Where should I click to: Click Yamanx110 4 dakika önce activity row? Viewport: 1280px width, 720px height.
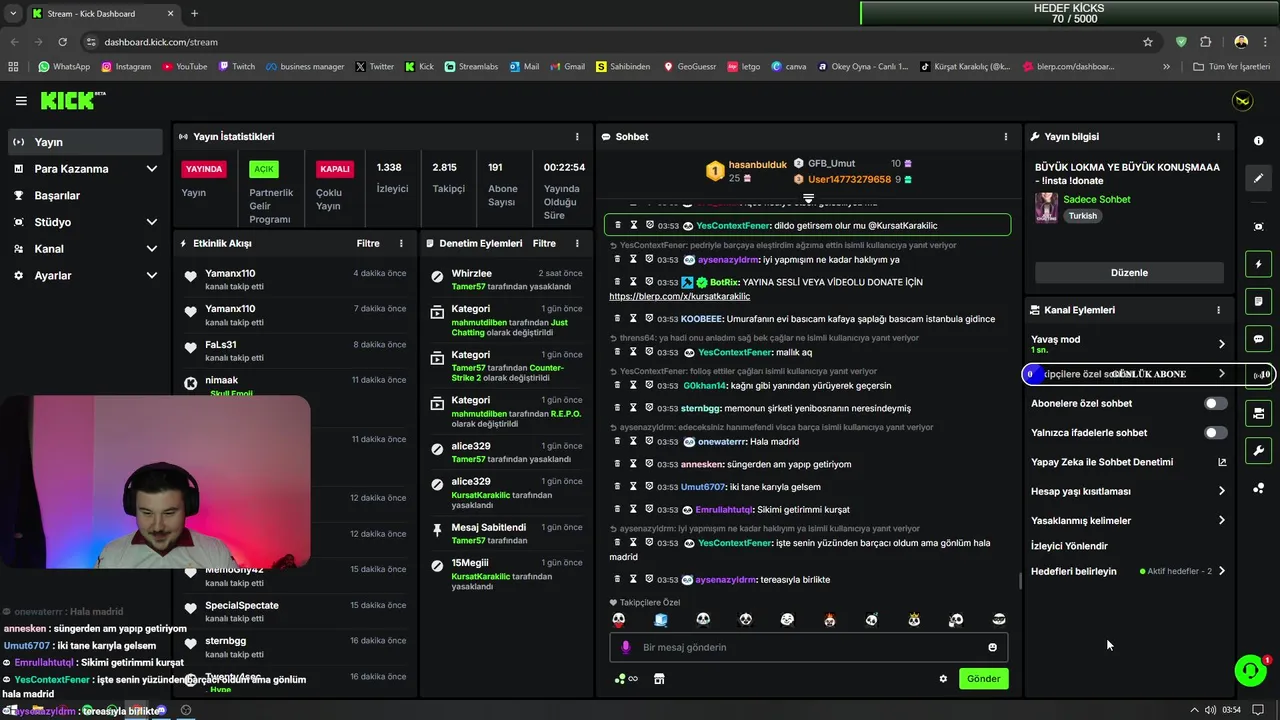pos(294,279)
